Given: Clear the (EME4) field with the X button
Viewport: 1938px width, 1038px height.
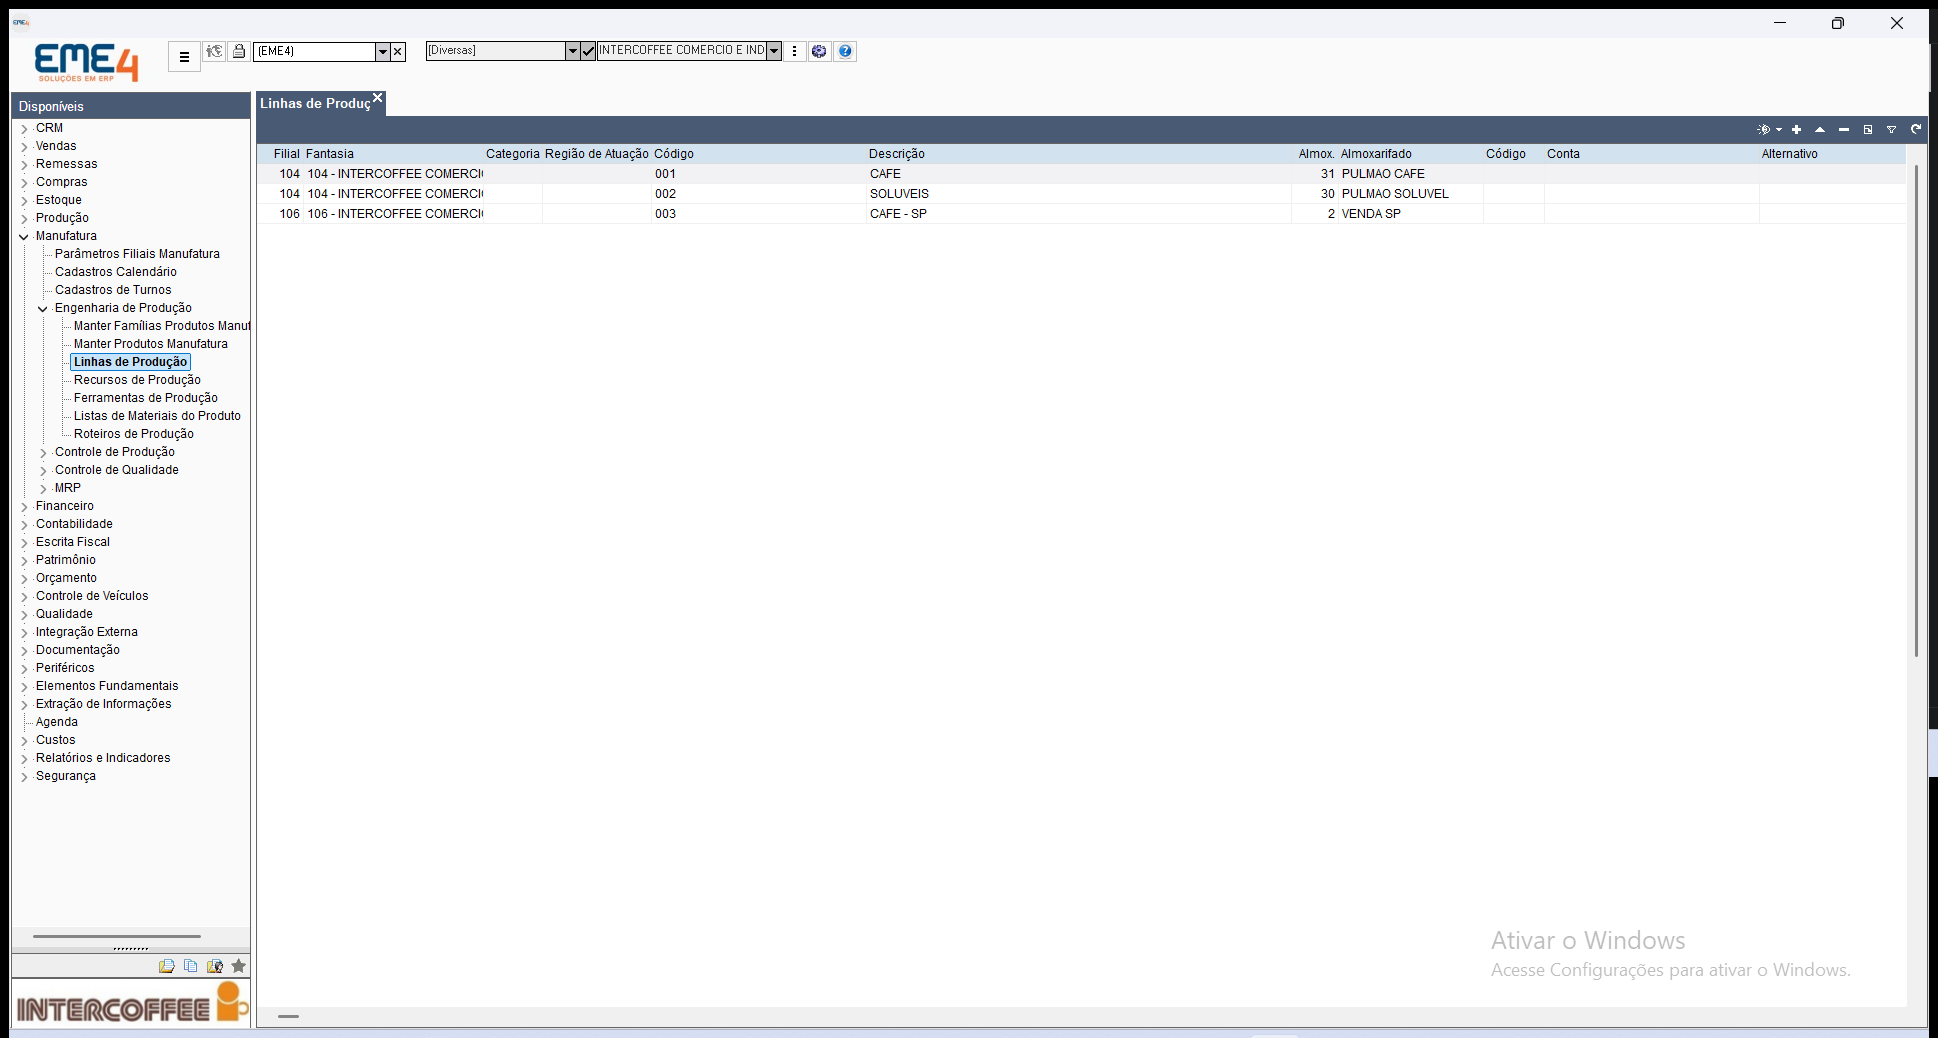Looking at the screenshot, I should [398, 51].
